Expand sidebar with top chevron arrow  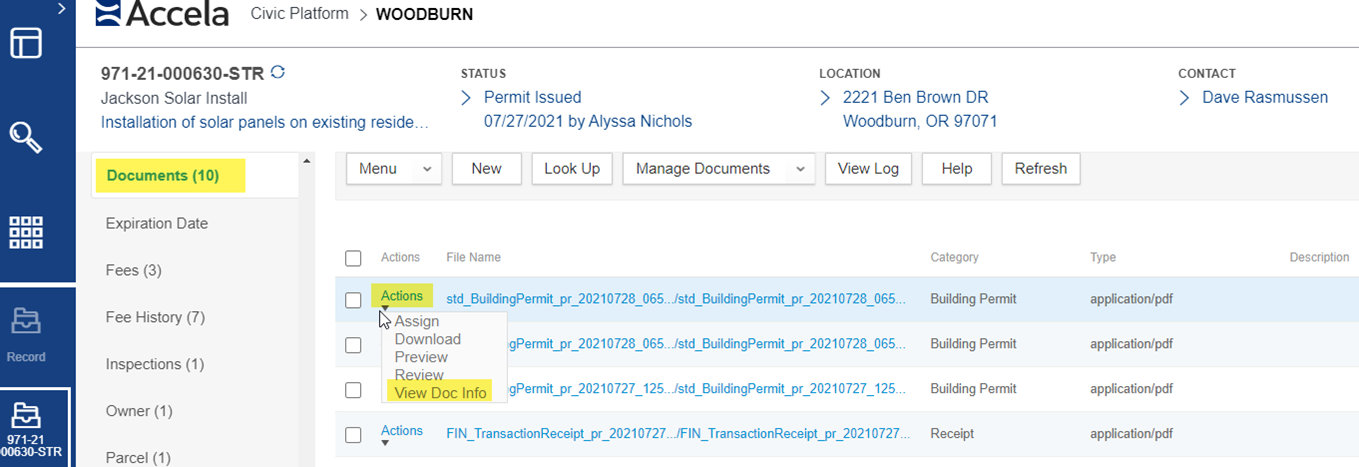click(62, 9)
